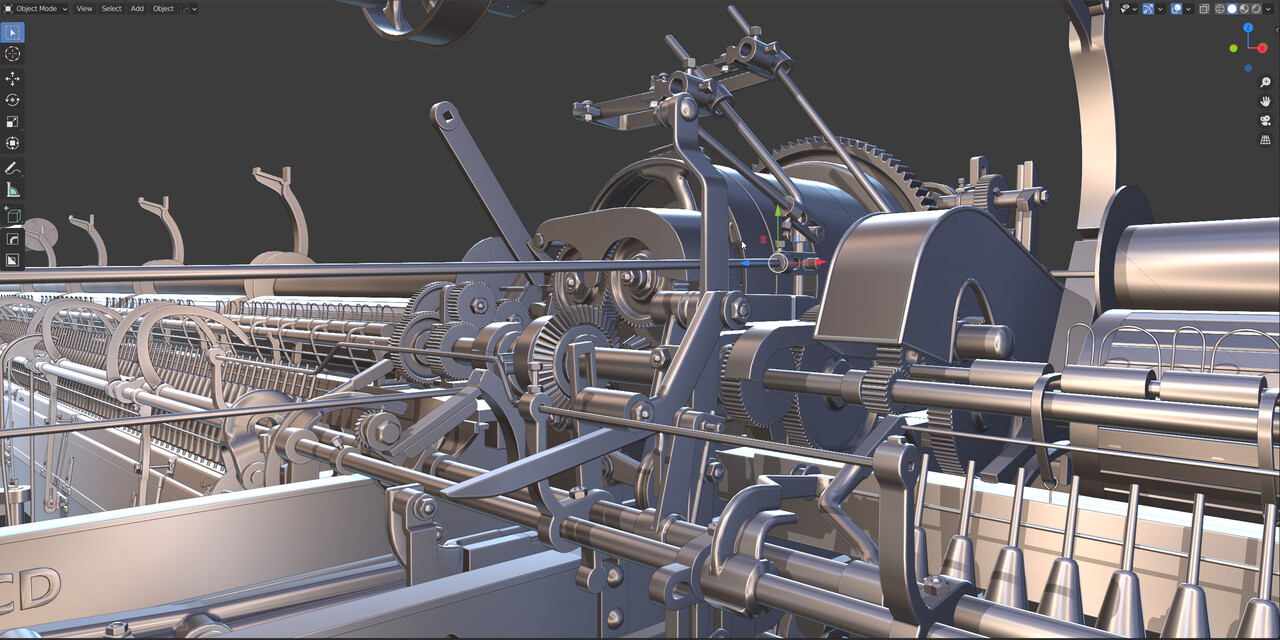Click the green Y axis on navigation gizmo

[1233, 48]
